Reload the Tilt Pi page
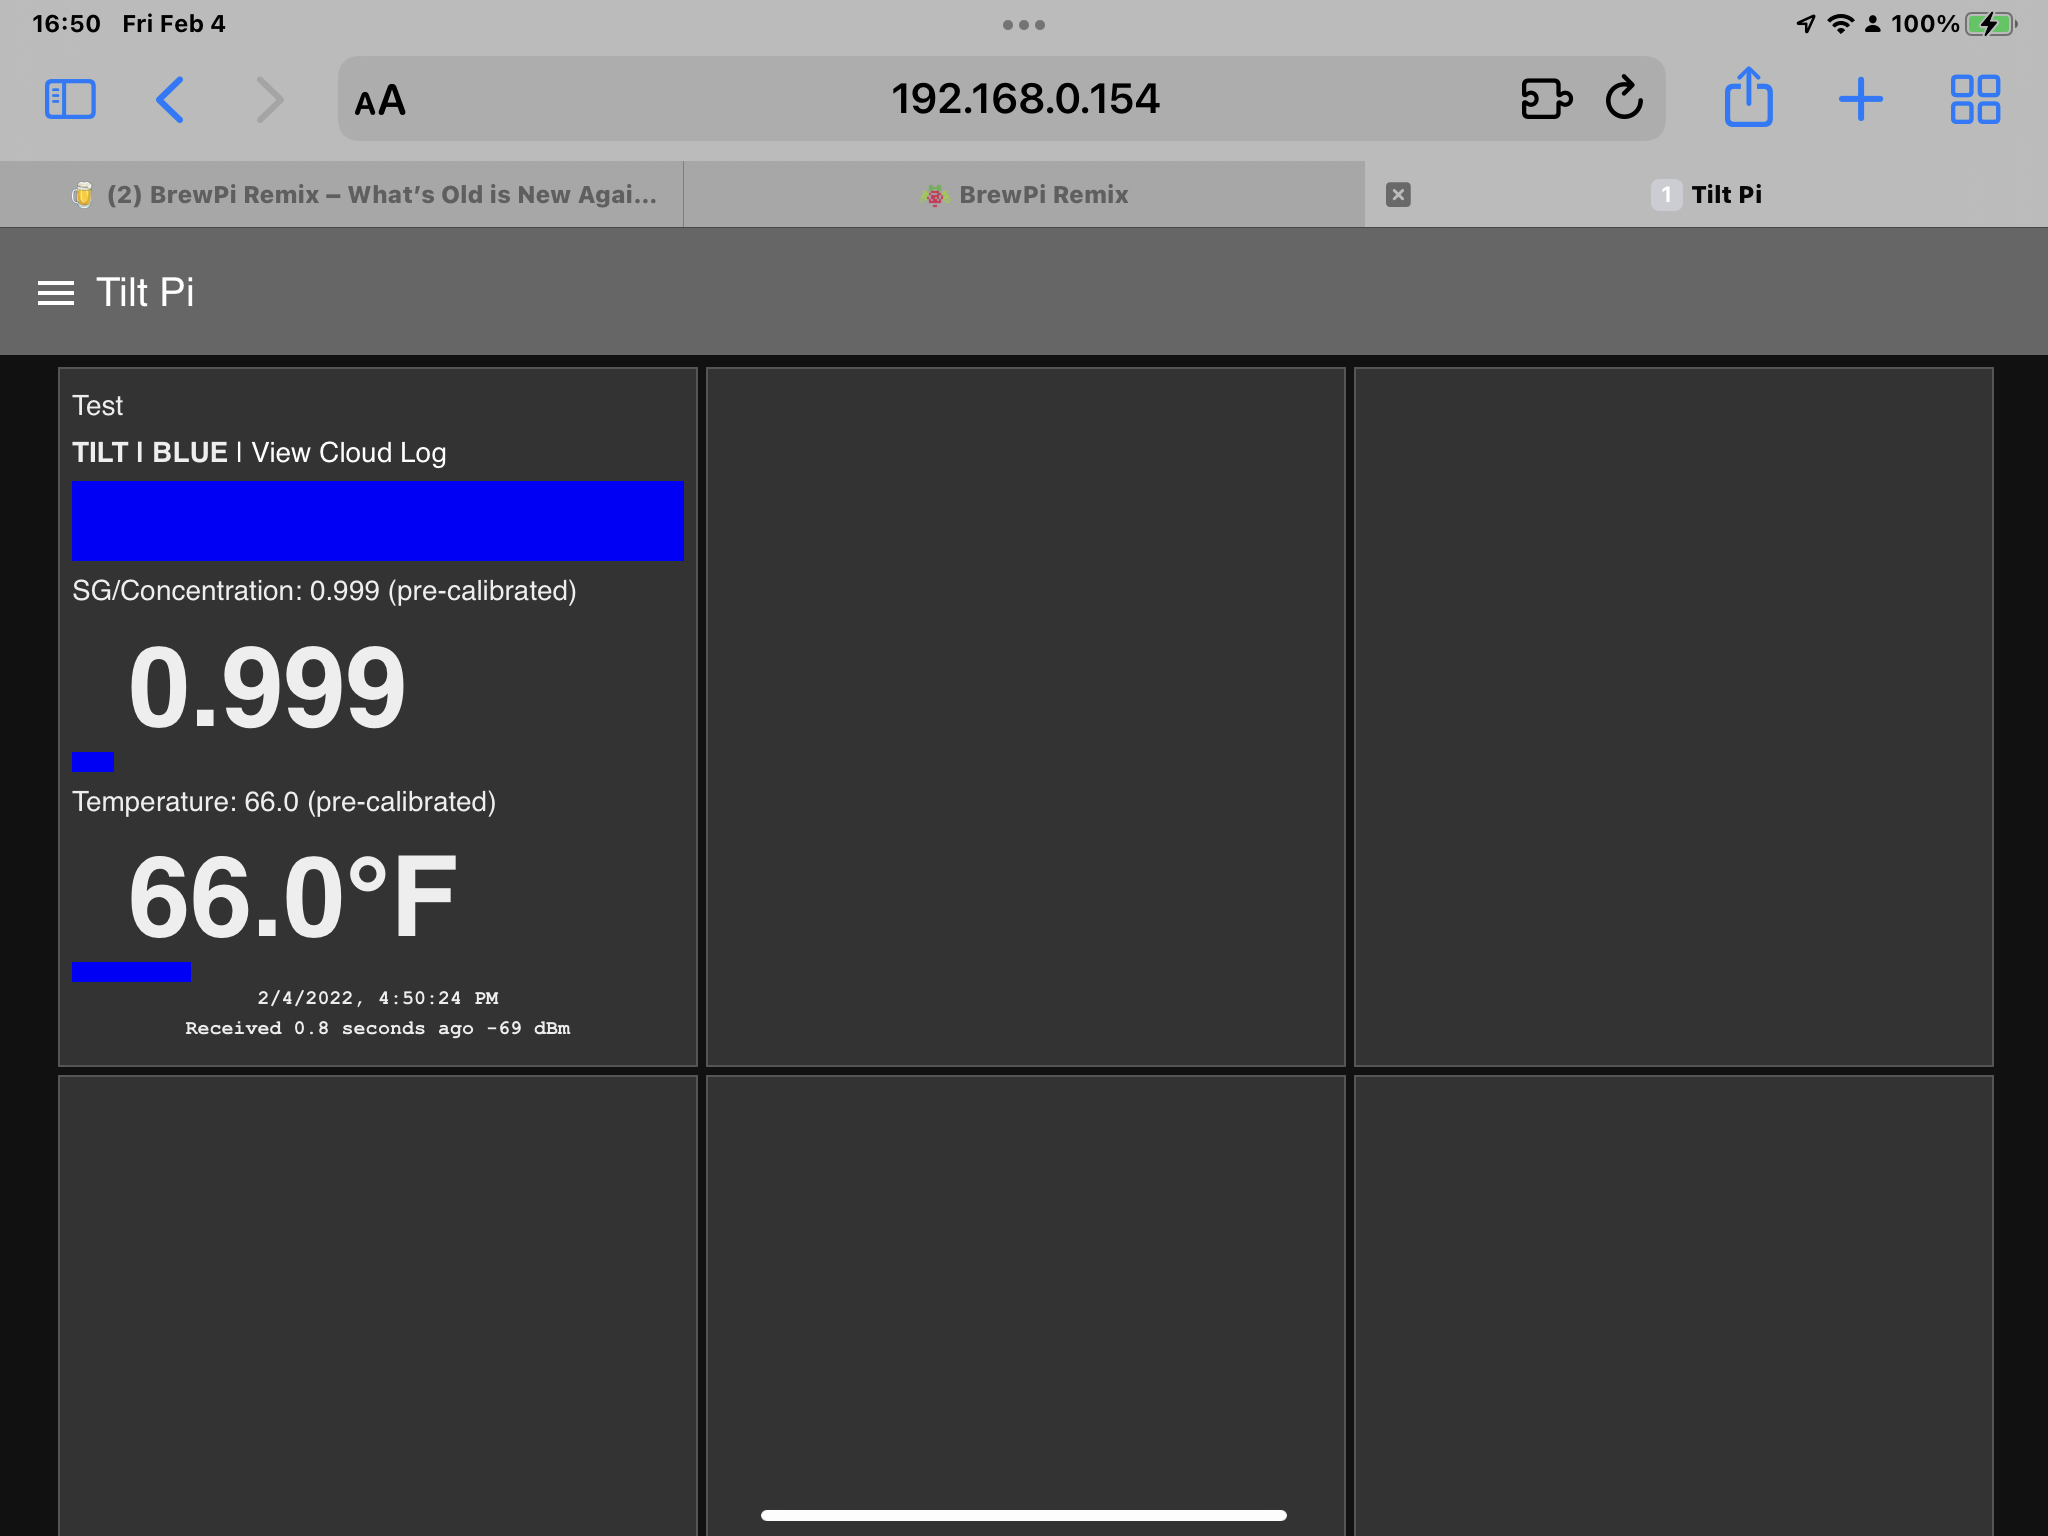Image resolution: width=2048 pixels, height=1536 pixels. (1624, 98)
